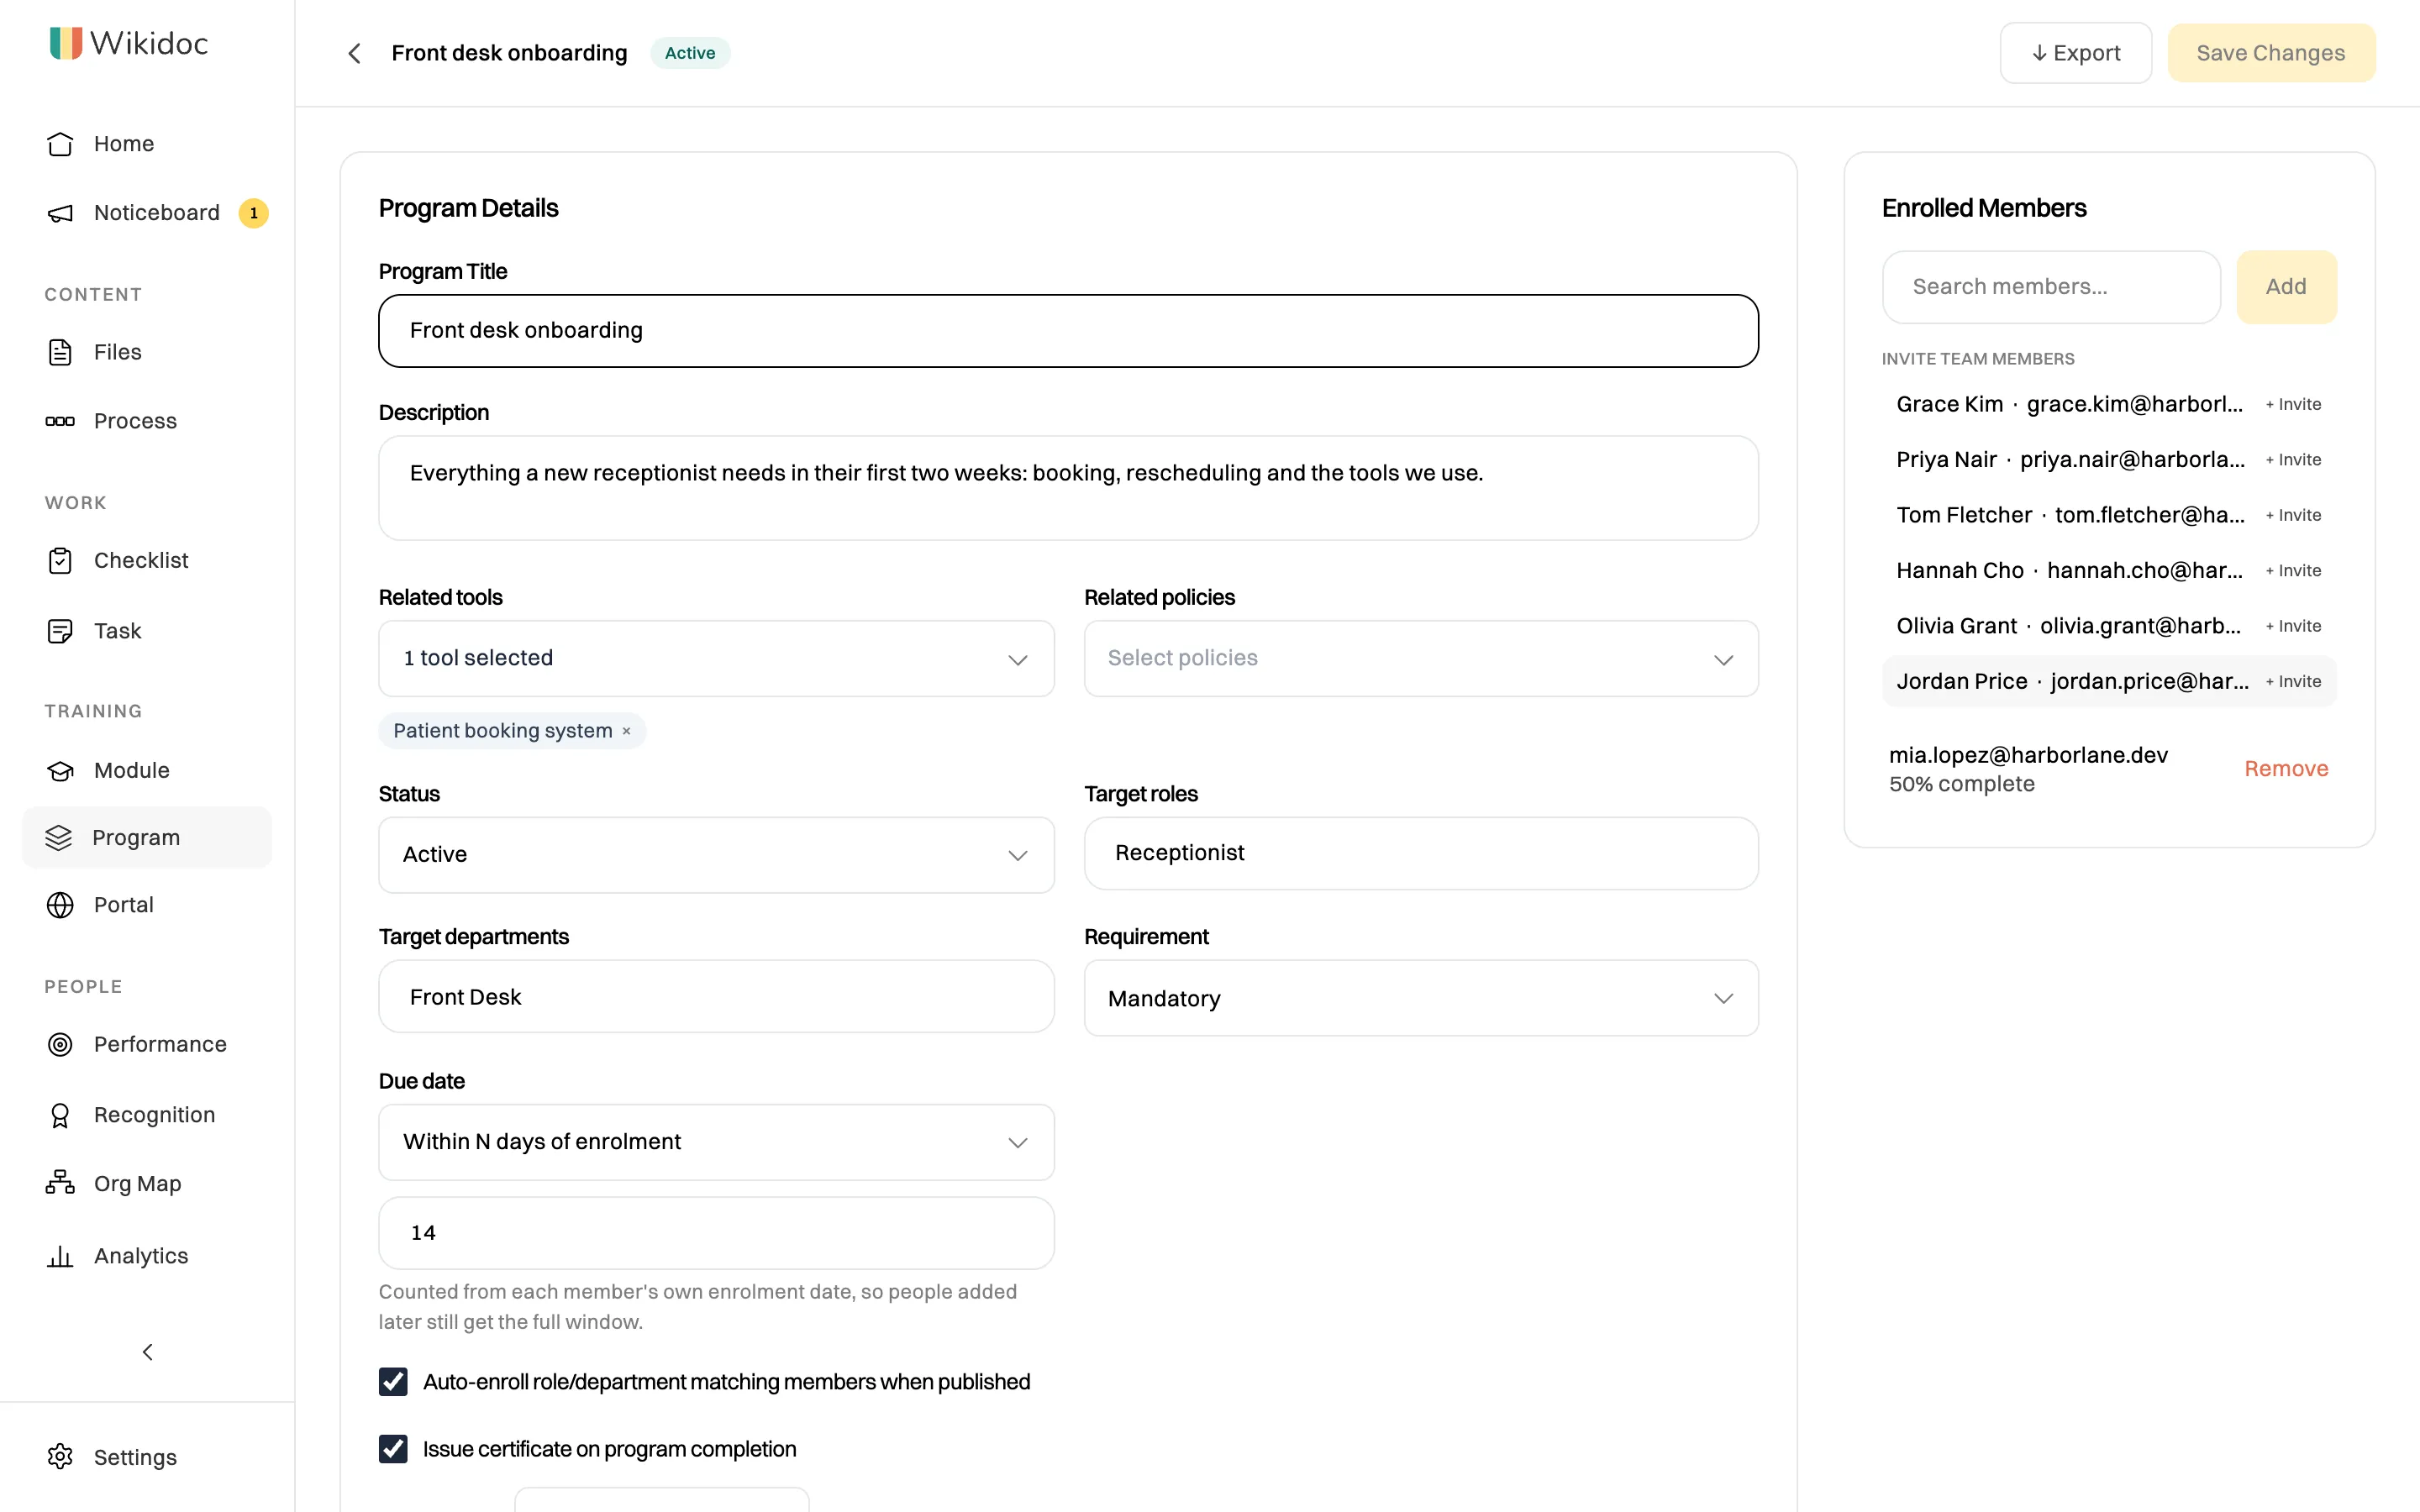
Task: Go back using the header arrow
Action: (x=354, y=53)
